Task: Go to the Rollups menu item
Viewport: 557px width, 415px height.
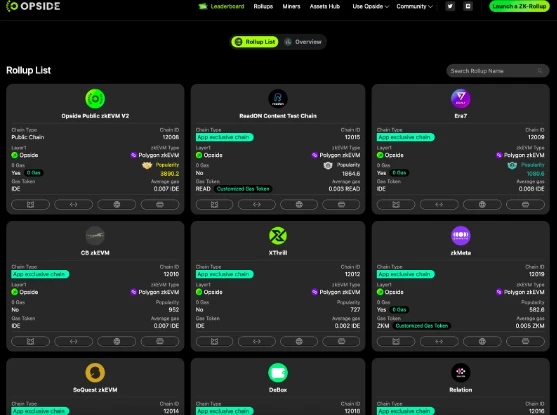Action: (x=263, y=6)
